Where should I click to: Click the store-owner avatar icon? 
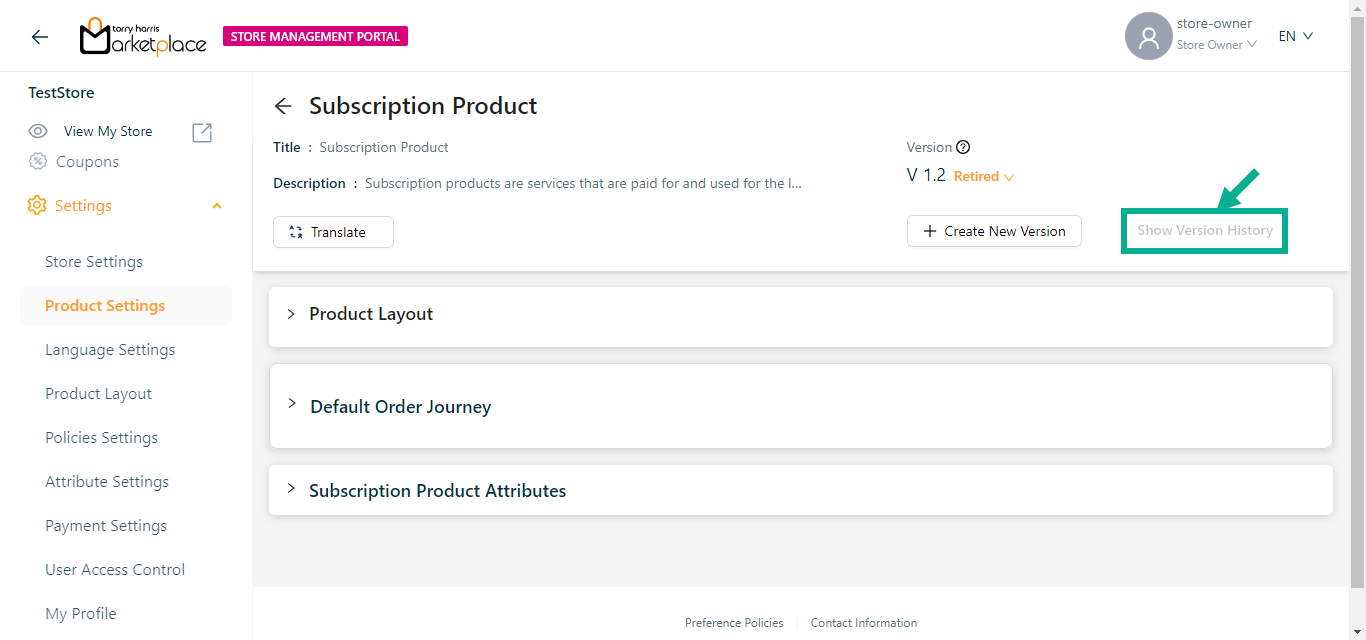pos(1148,37)
